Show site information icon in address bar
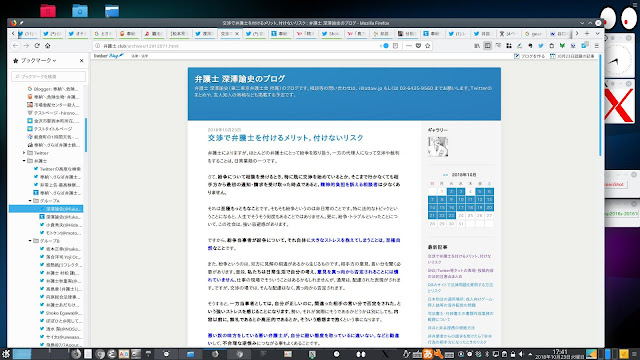The height and width of the screenshot is (360, 640). tap(97, 46)
